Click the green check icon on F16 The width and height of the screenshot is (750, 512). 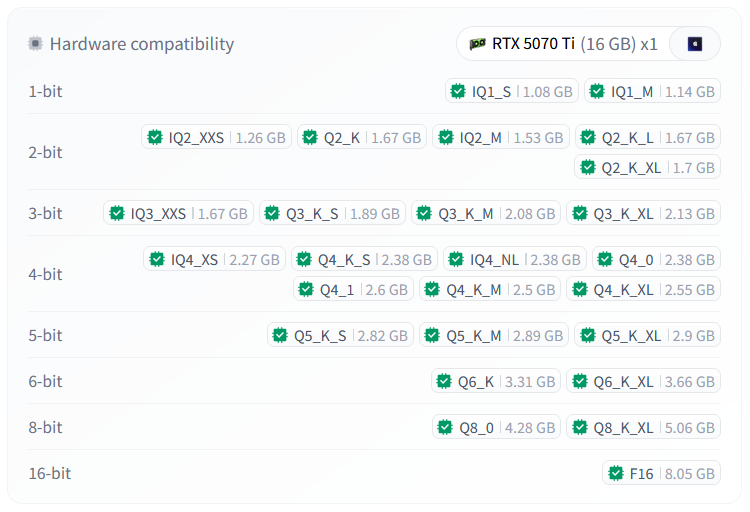pyautogui.click(x=616, y=473)
